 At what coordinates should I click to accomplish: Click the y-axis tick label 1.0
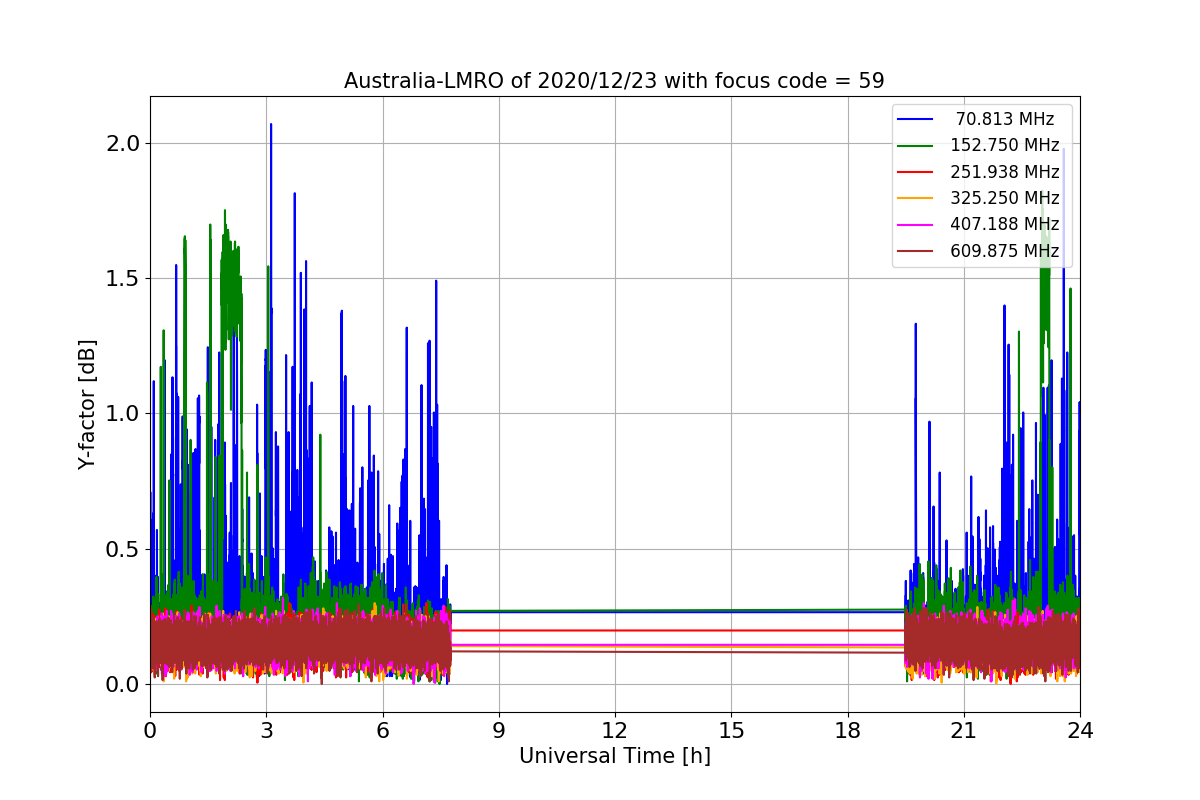124,414
